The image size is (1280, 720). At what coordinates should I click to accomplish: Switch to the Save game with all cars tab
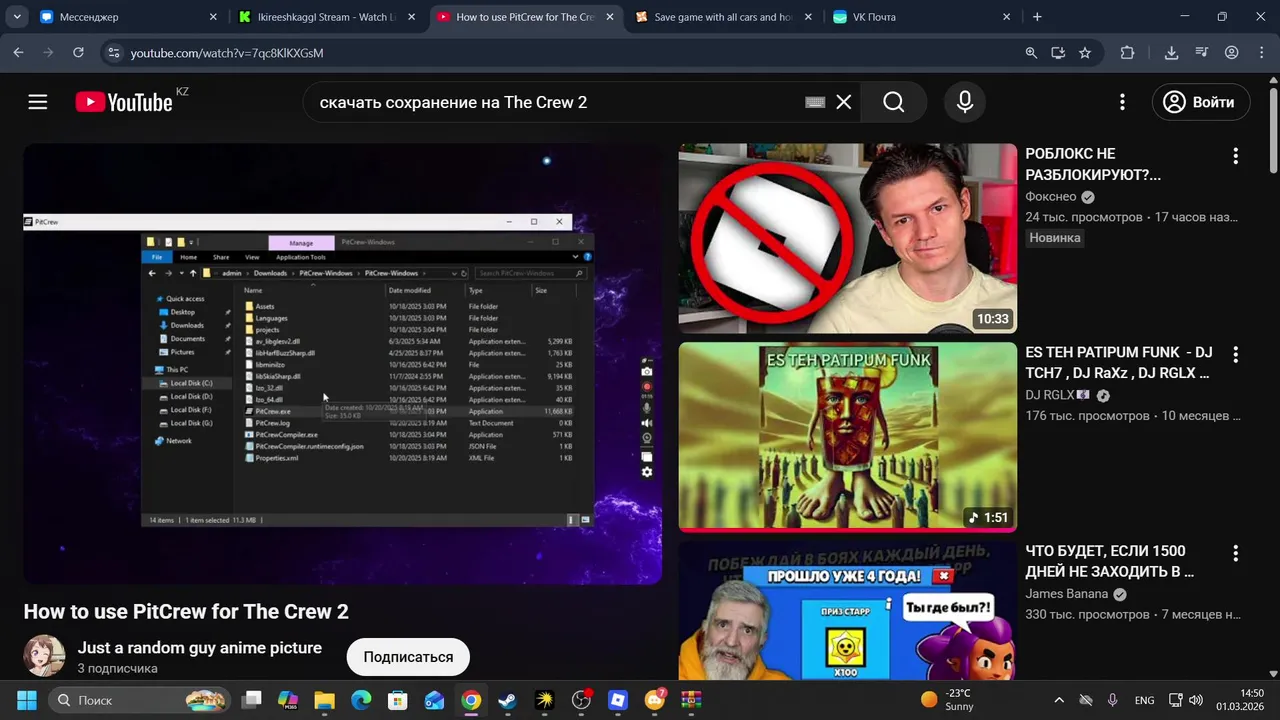pos(724,17)
